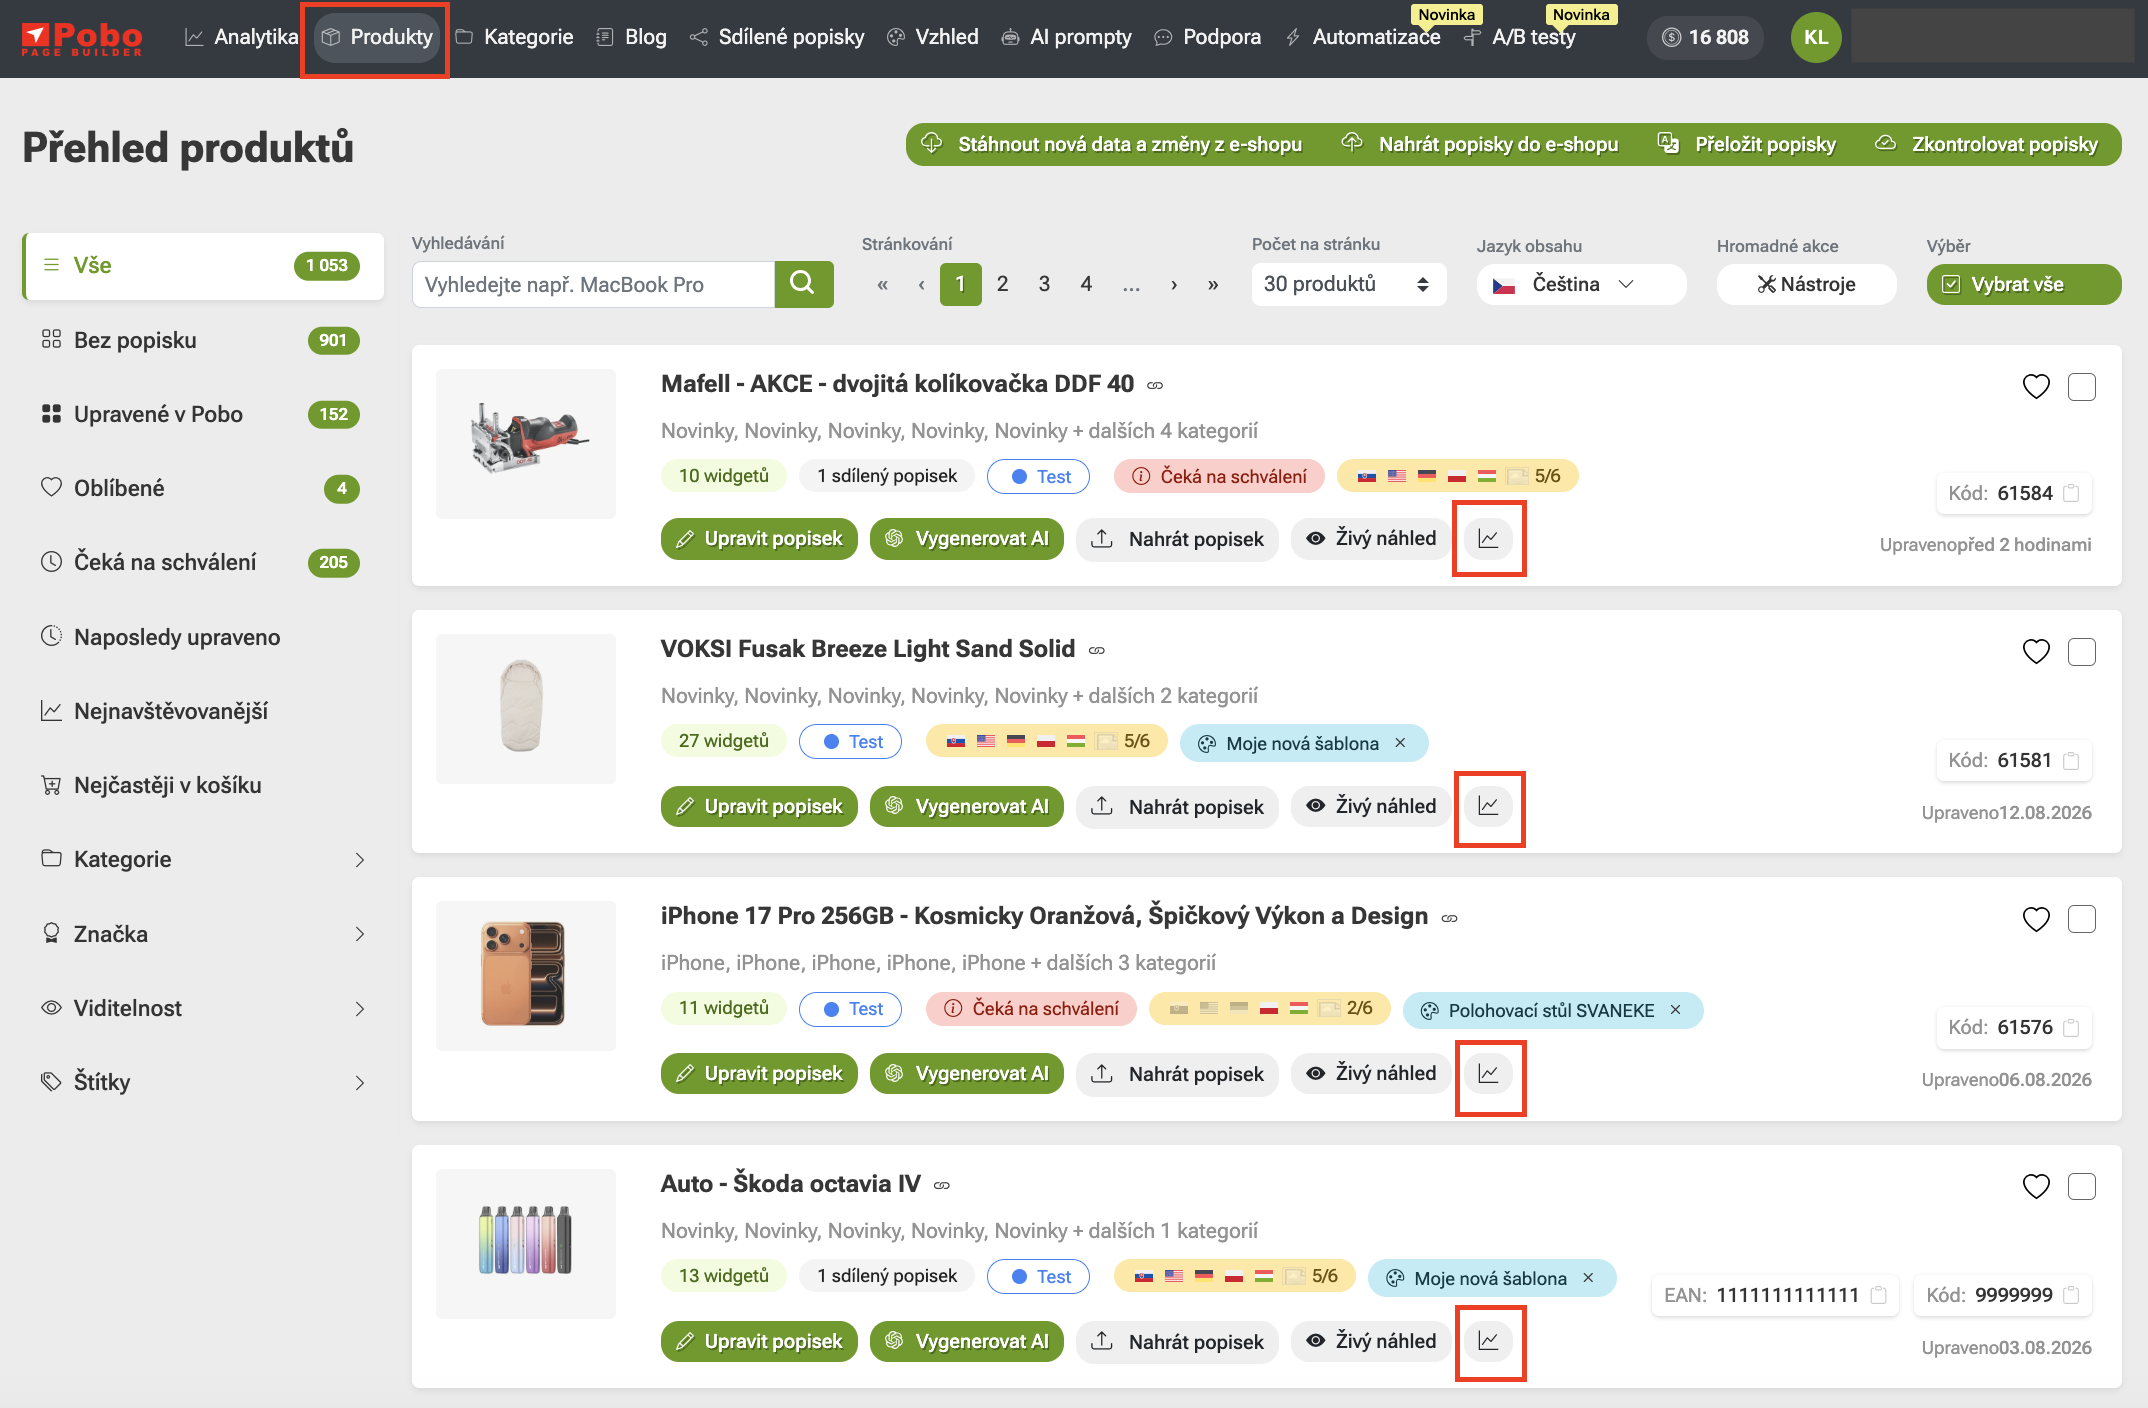Copy EAN 1111111111111 with clipboard icon
2148x1408 pixels.
tap(1878, 1295)
